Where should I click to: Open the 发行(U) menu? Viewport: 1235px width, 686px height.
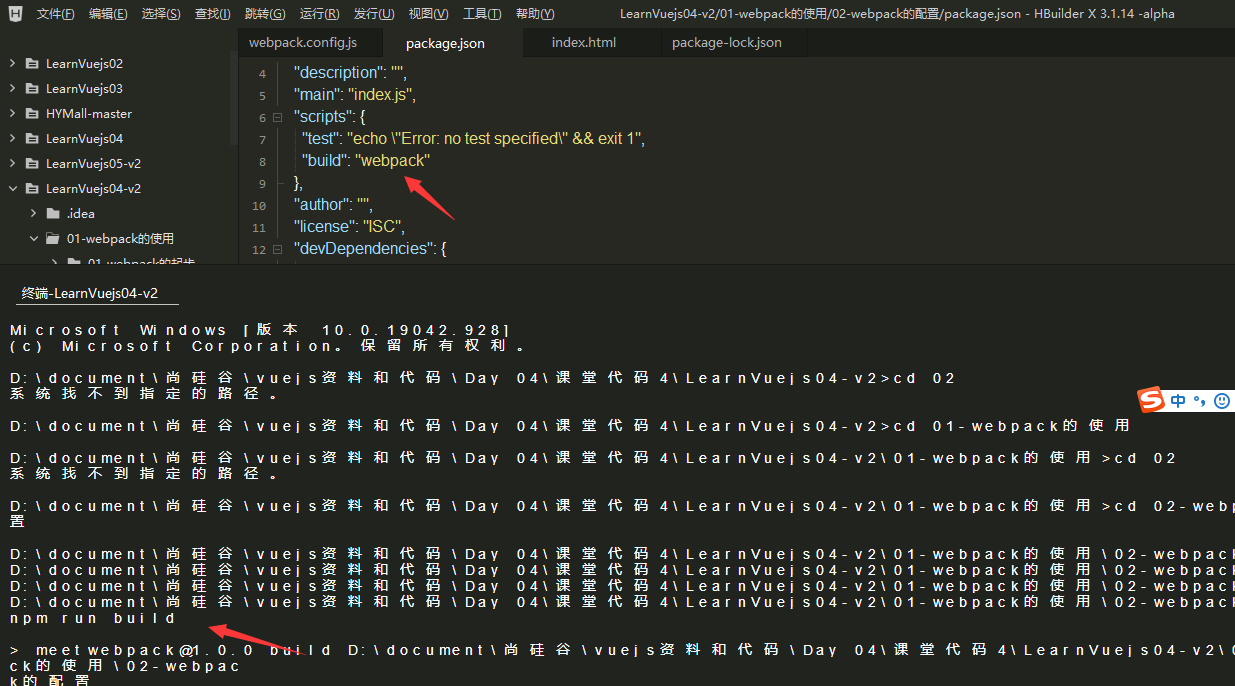click(x=373, y=14)
